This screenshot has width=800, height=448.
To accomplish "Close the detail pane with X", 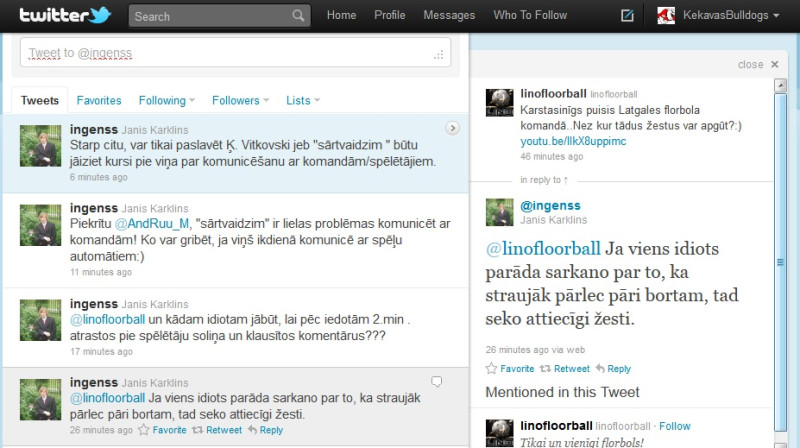I will tap(774, 64).
